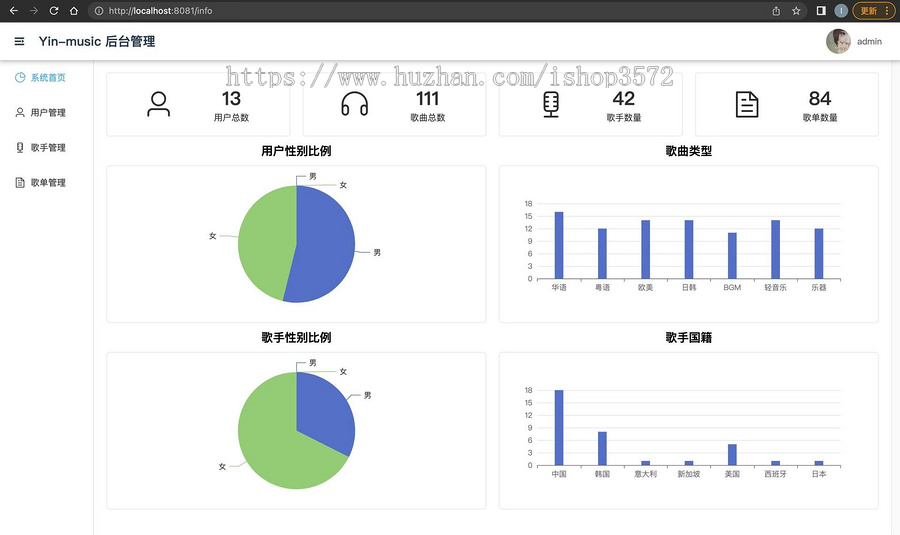Click the 美国 bar in 歌手国籍 chart
Image resolution: width=900 pixels, height=535 pixels.
click(x=732, y=455)
